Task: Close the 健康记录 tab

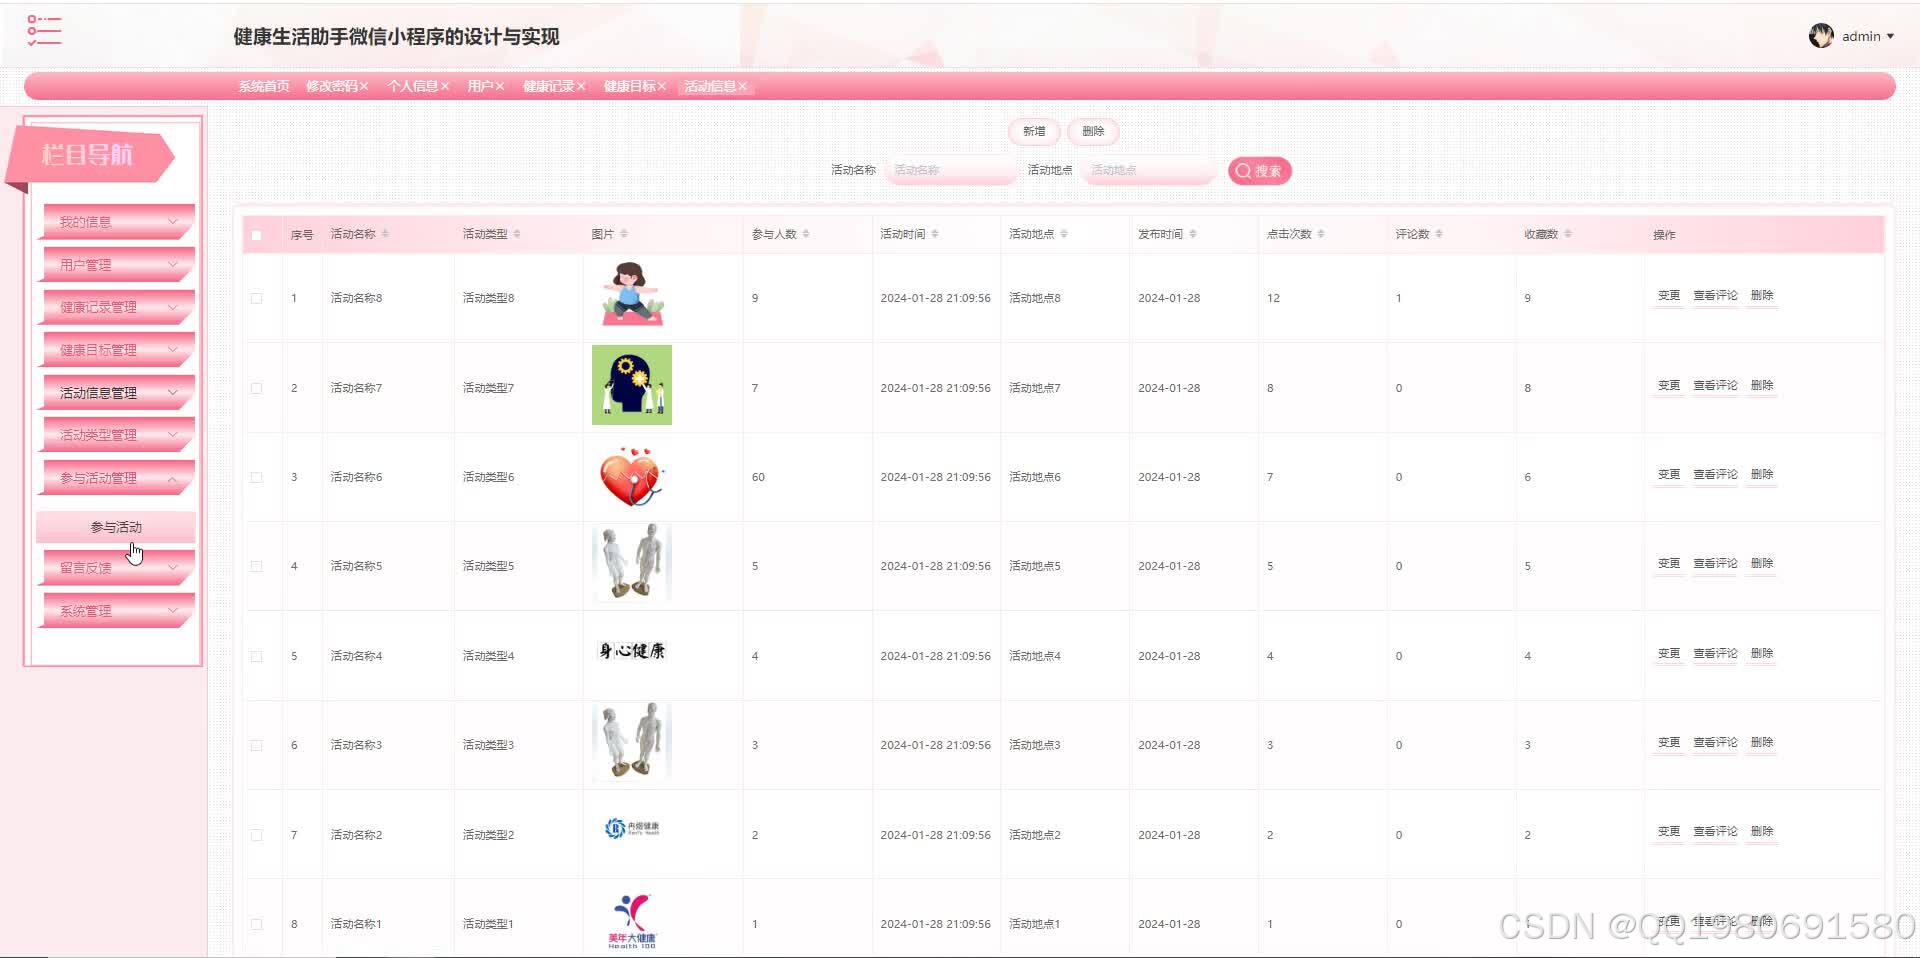Action: pos(581,86)
